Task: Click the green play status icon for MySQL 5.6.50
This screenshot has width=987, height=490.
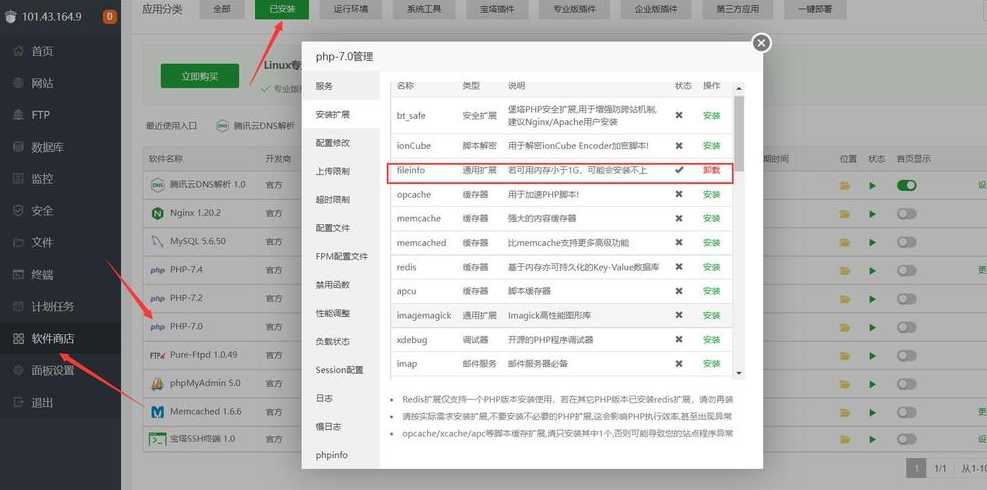Action: click(872, 242)
